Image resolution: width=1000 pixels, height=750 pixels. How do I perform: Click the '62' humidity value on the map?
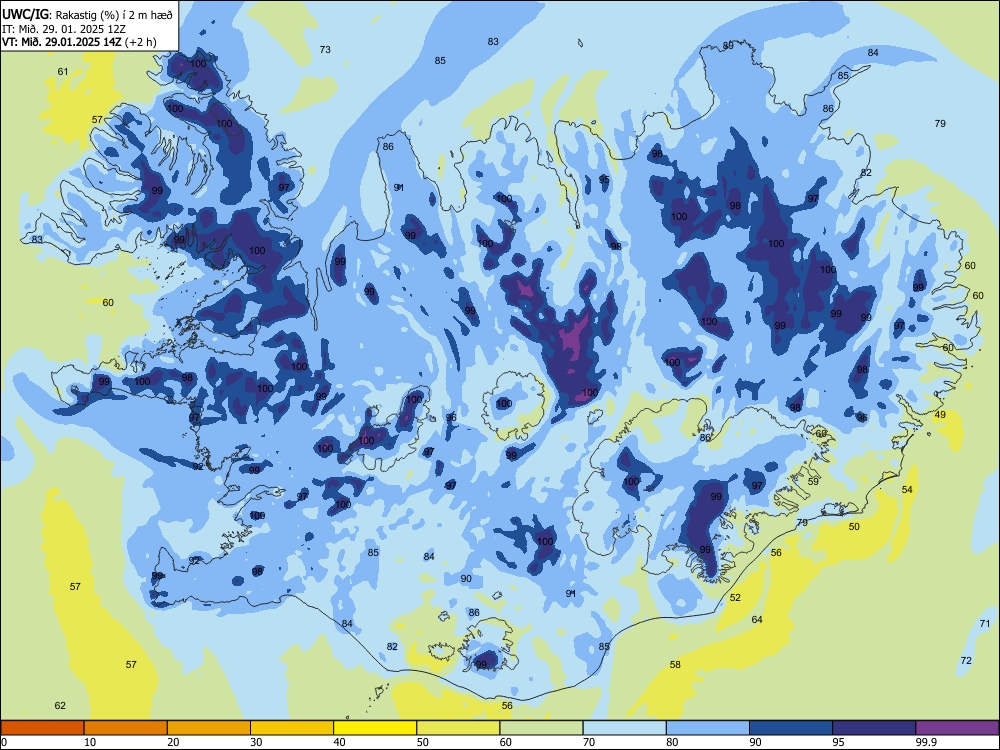click(x=60, y=705)
